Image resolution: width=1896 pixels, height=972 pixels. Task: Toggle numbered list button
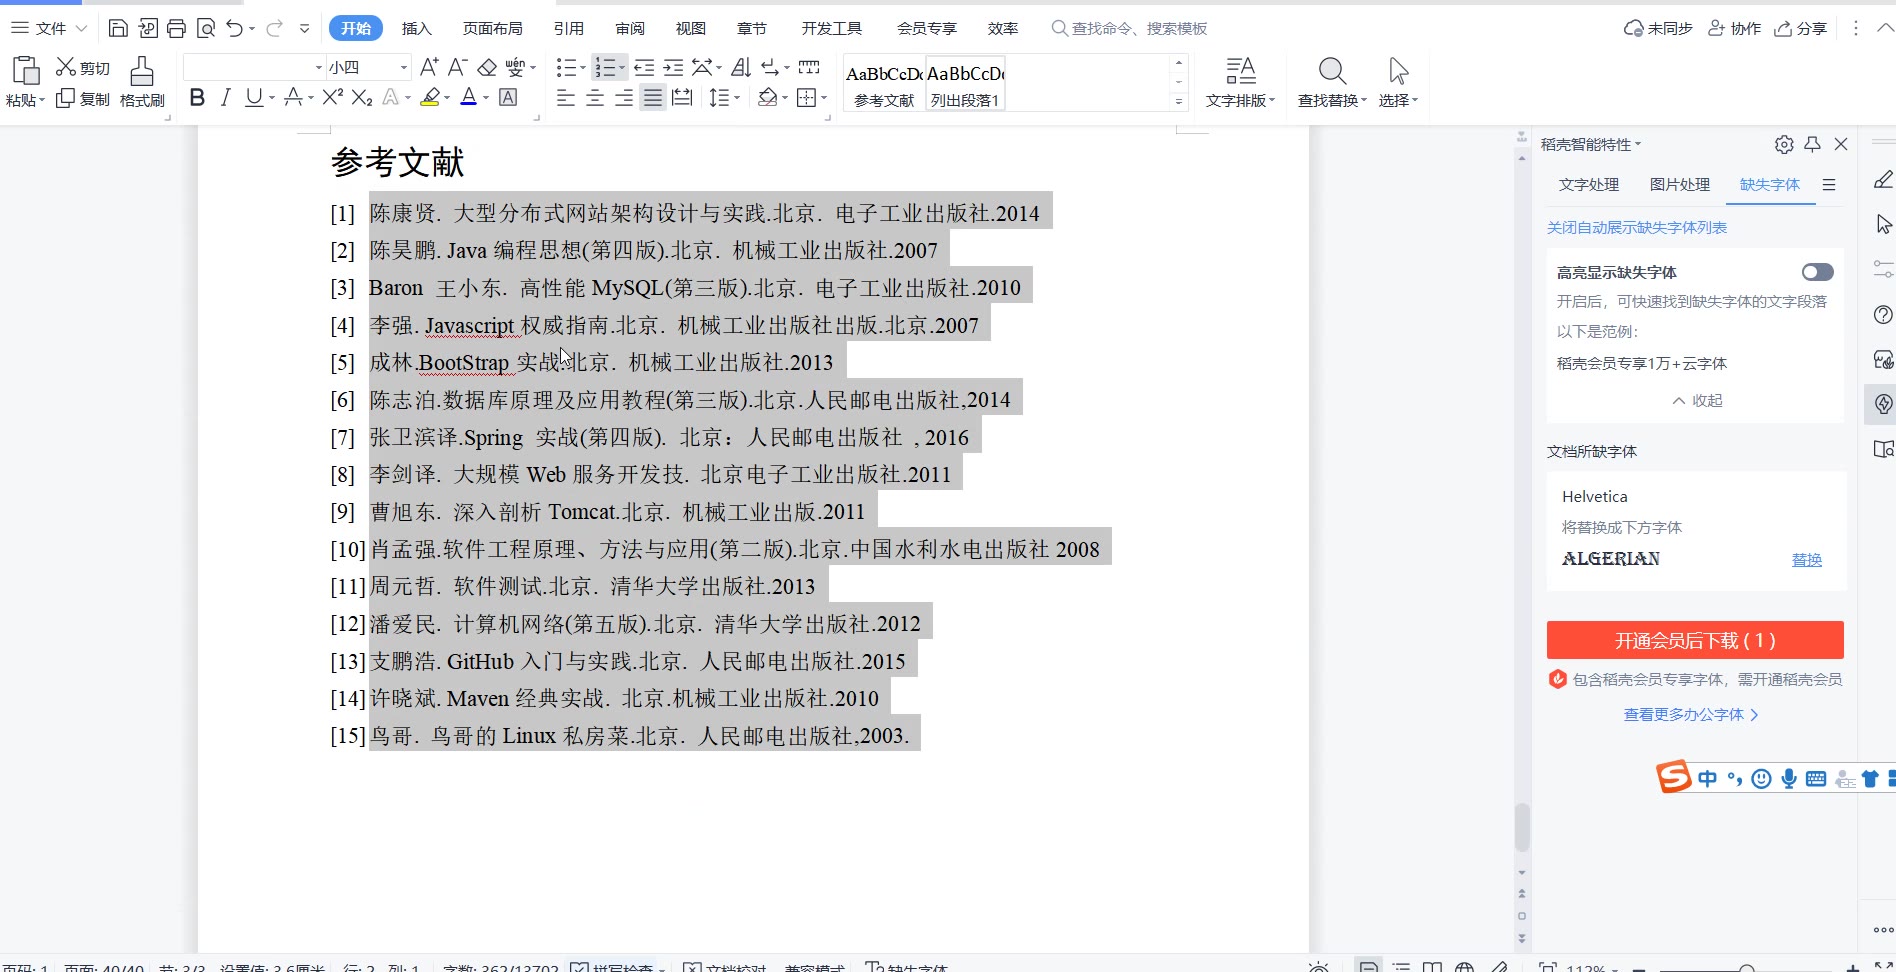(604, 67)
